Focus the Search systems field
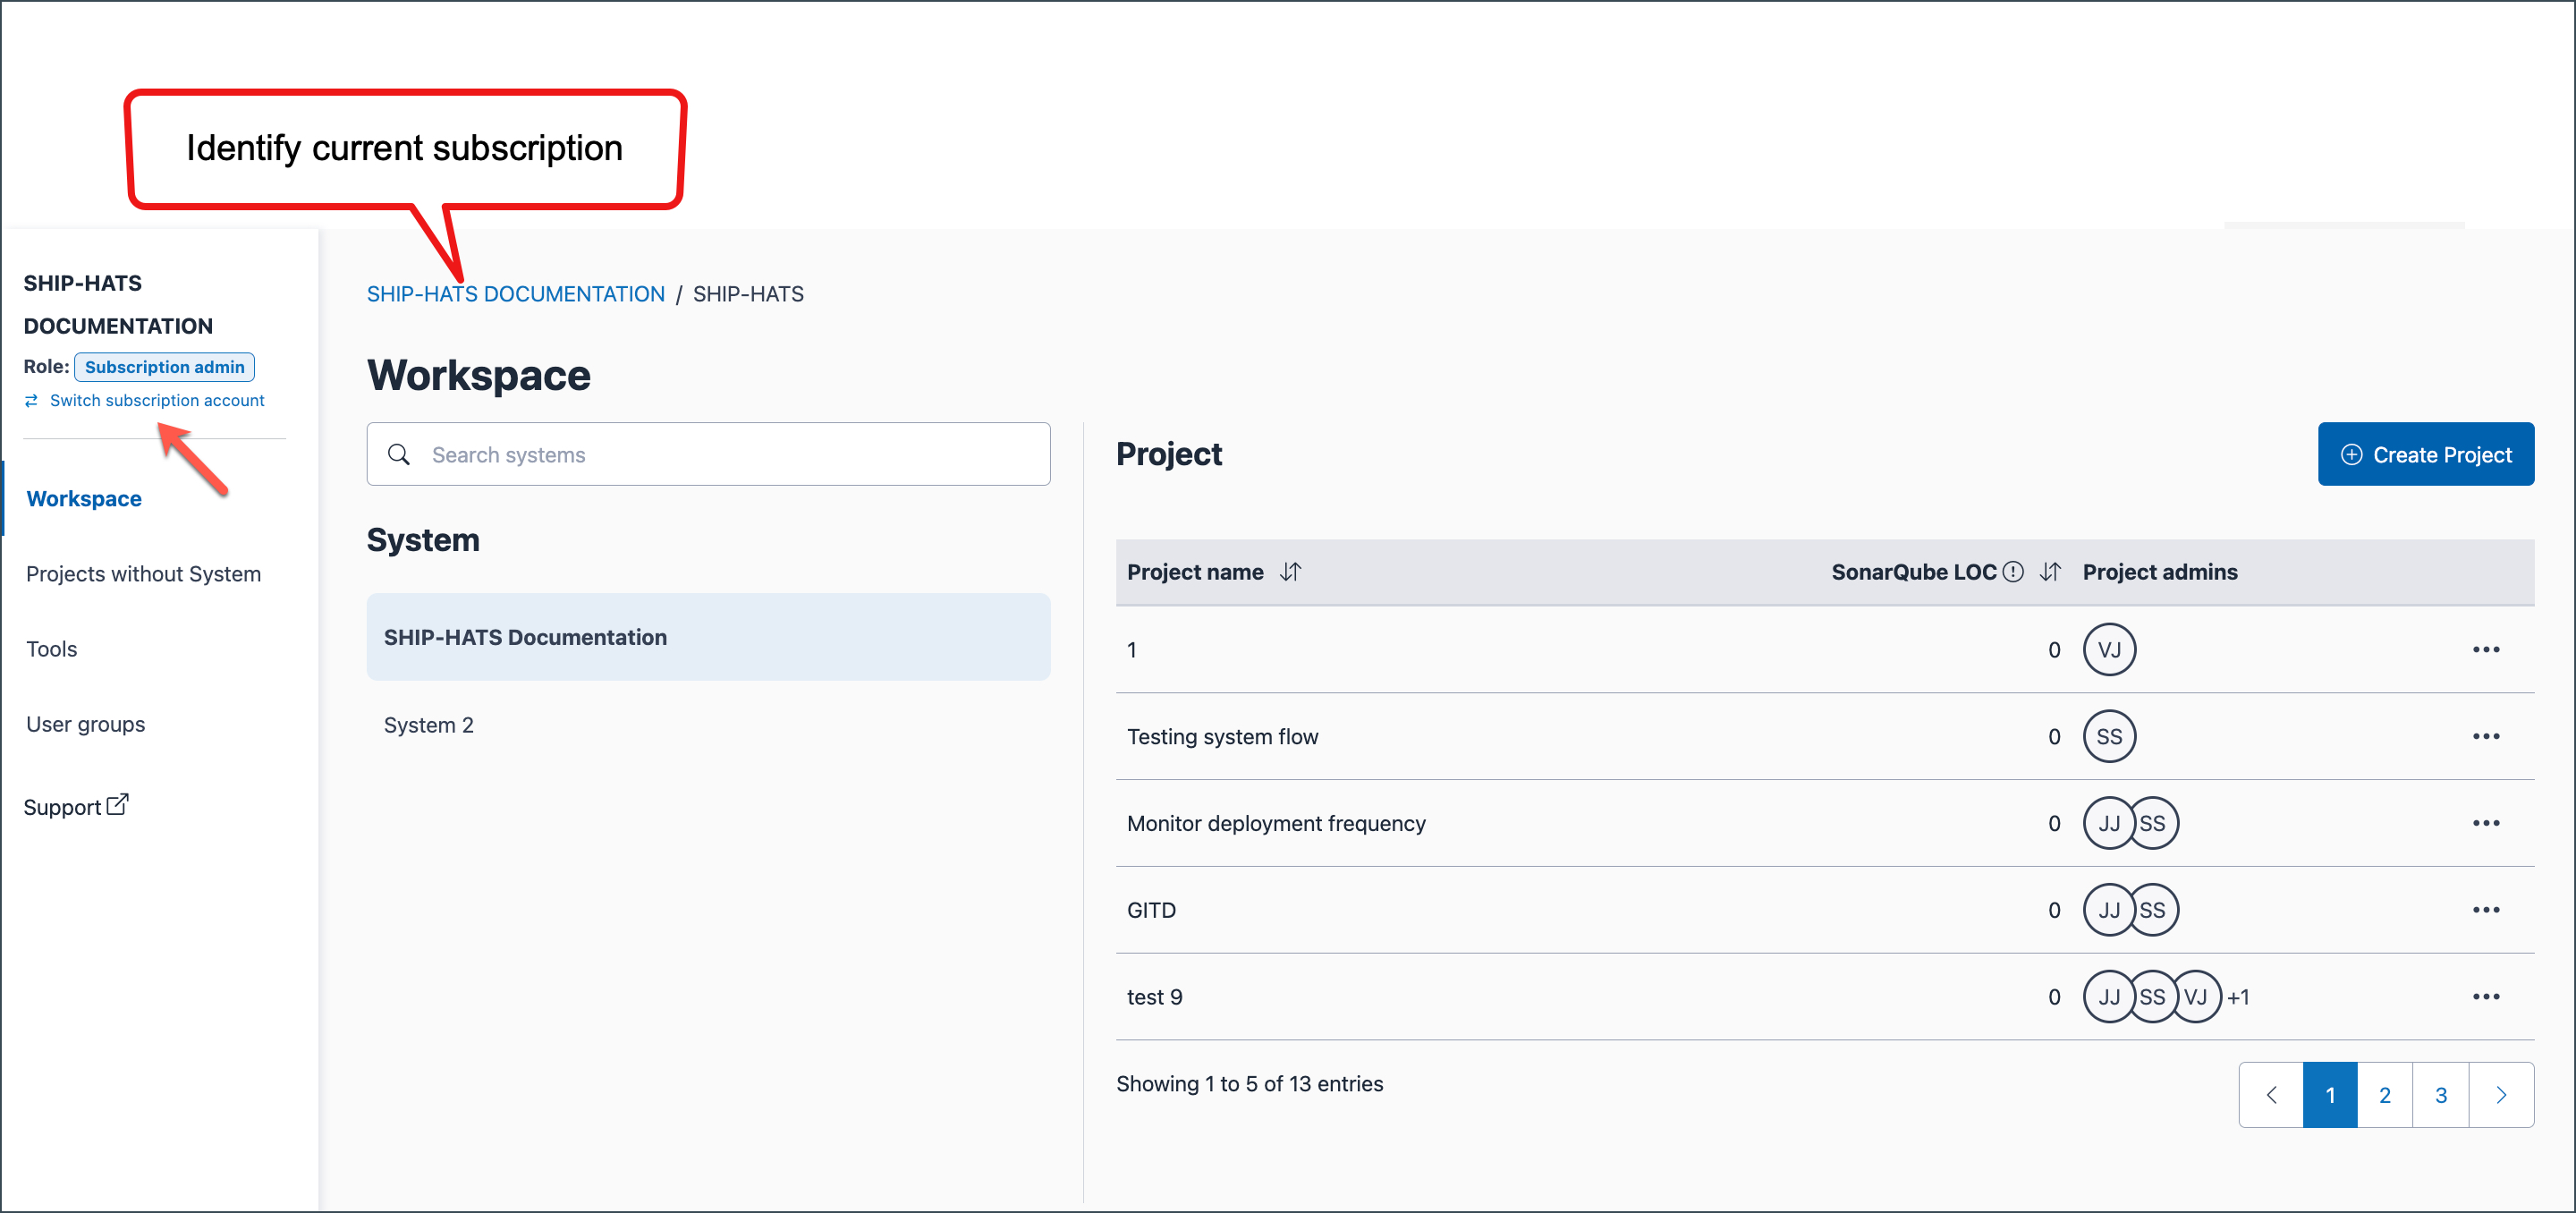The image size is (2576, 1213). pos(708,455)
